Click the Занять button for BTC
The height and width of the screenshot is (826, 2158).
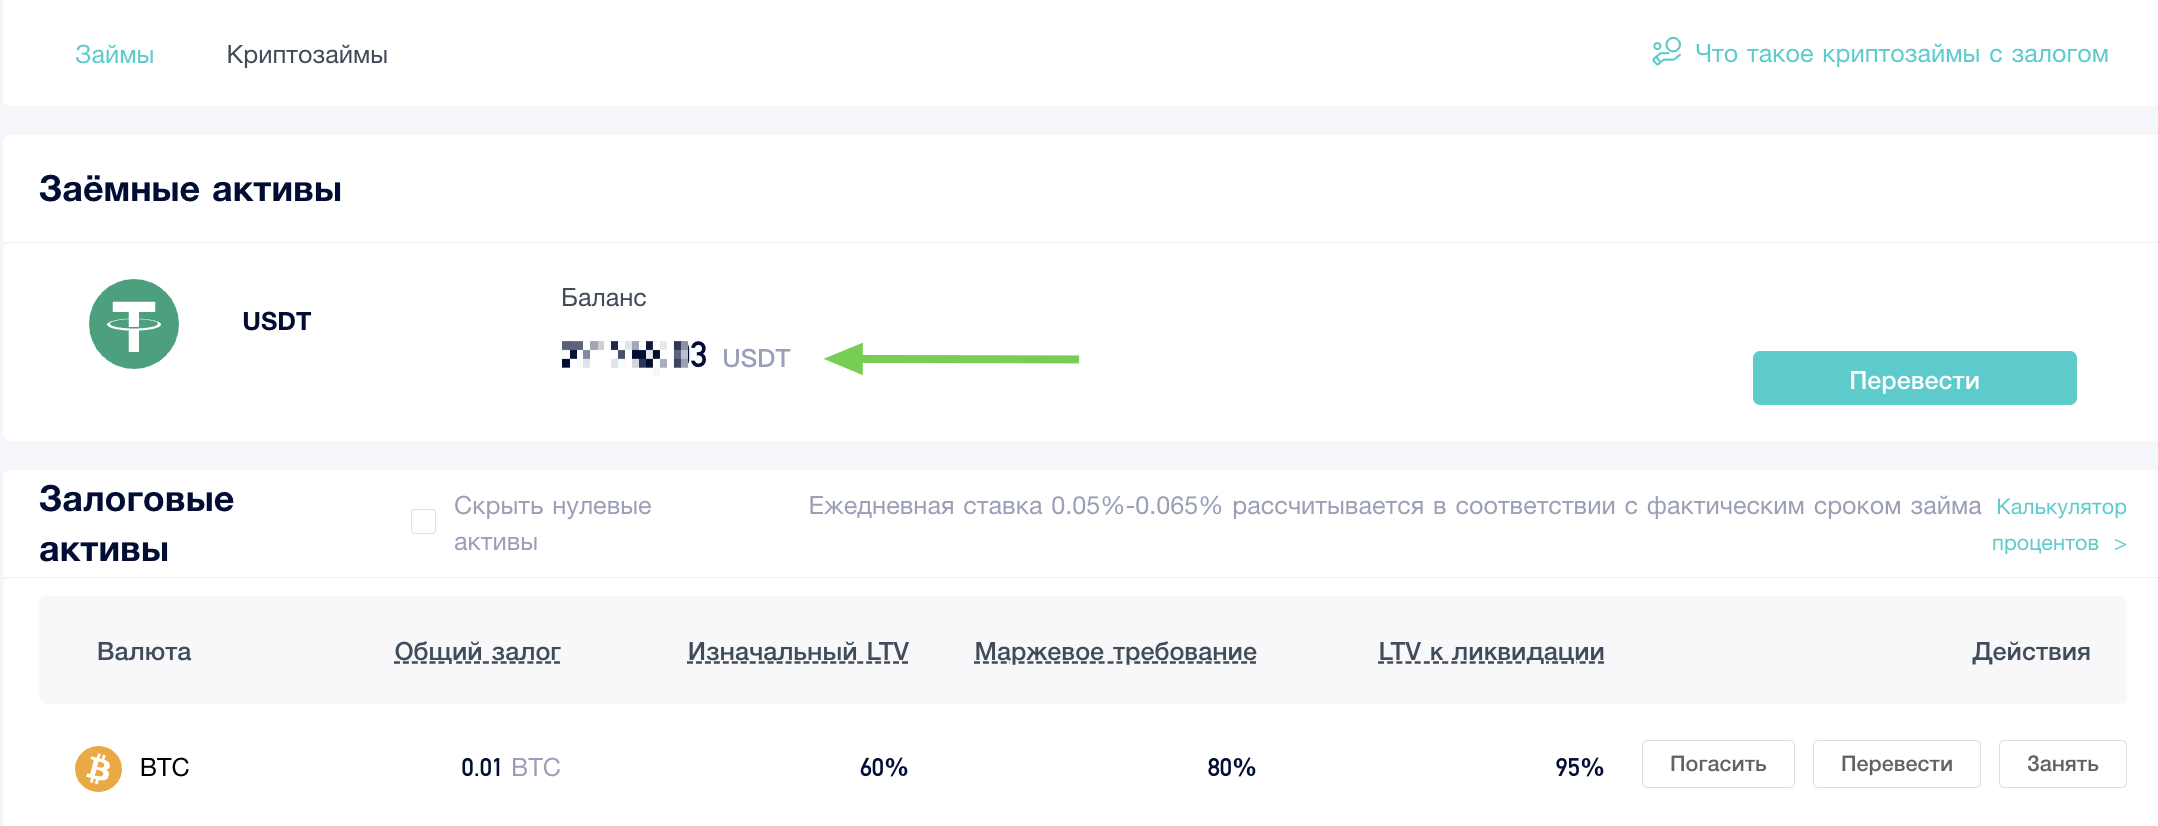point(2062,764)
